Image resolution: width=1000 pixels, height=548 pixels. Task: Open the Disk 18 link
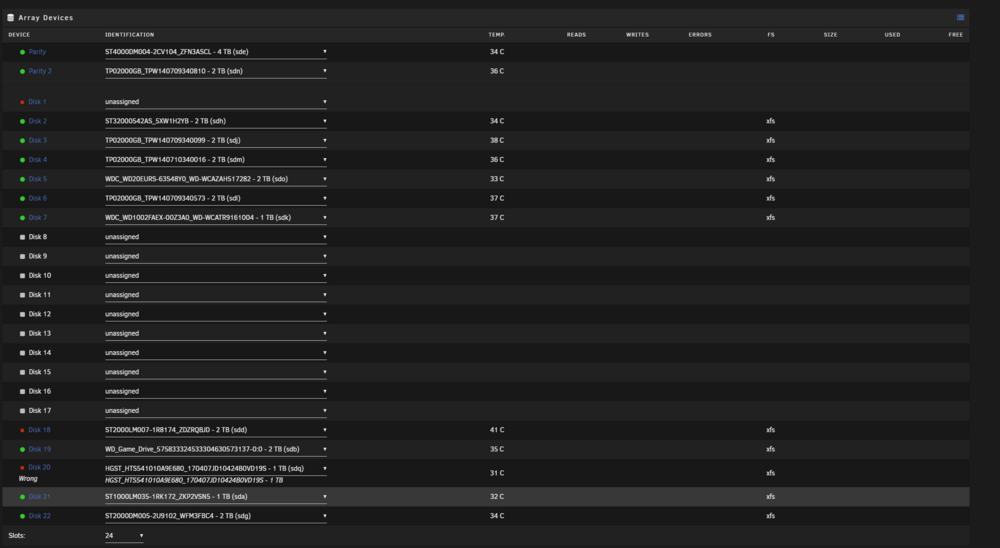[x=40, y=431]
